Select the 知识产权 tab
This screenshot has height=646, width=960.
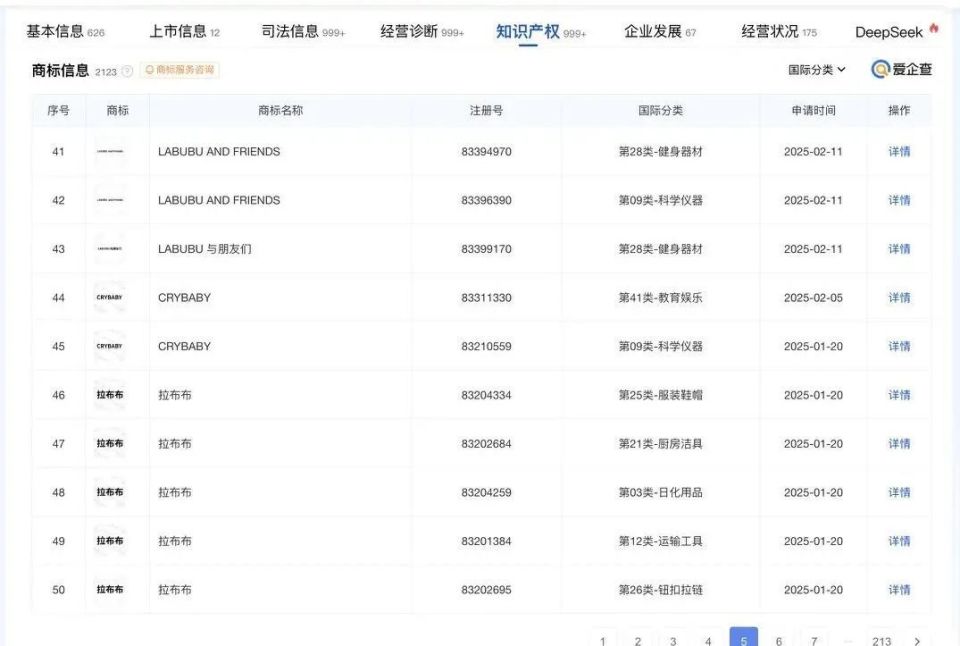tap(541, 32)
